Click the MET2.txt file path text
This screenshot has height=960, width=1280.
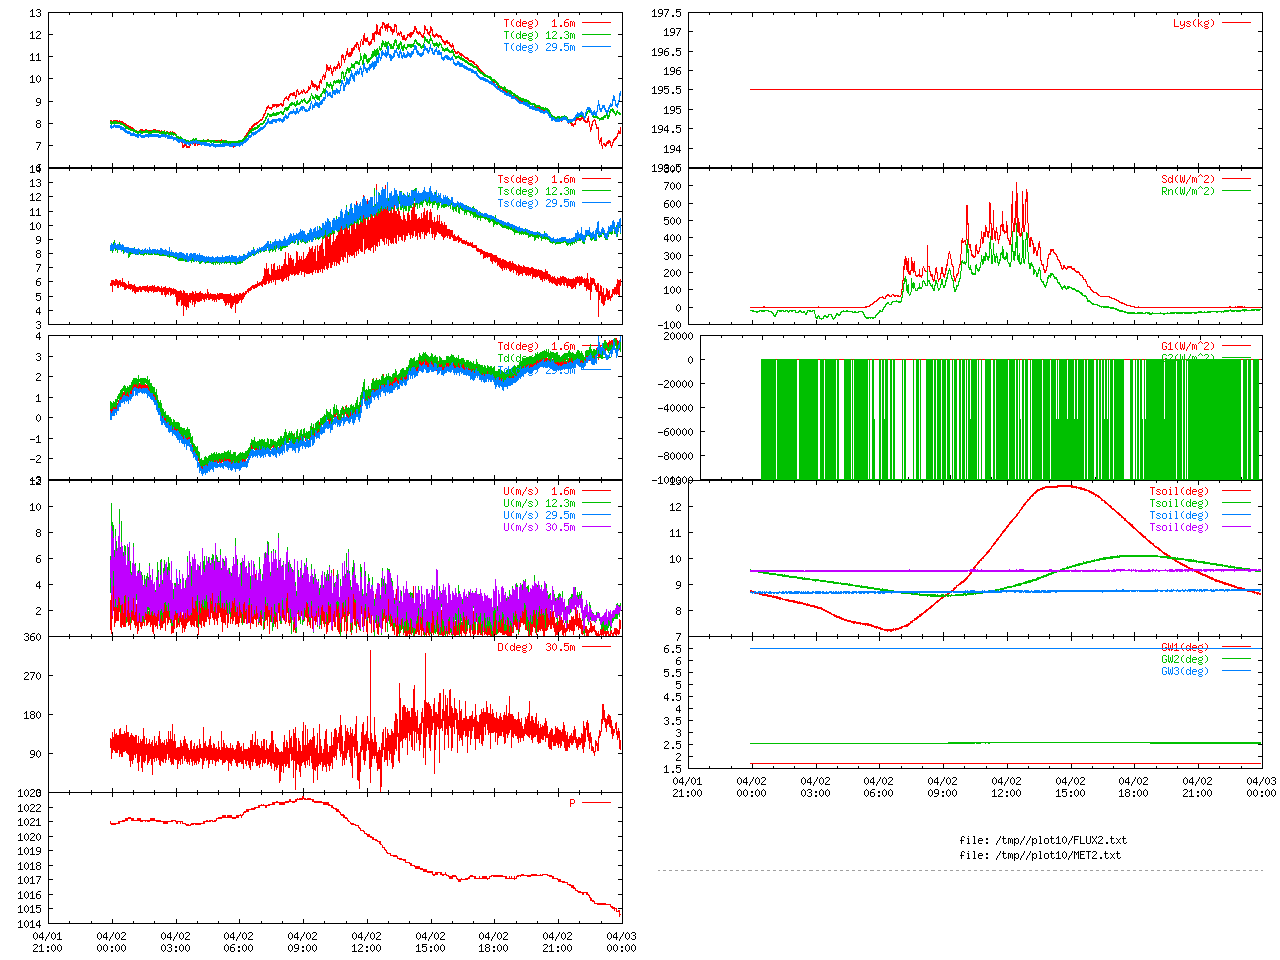[1040, 855]
